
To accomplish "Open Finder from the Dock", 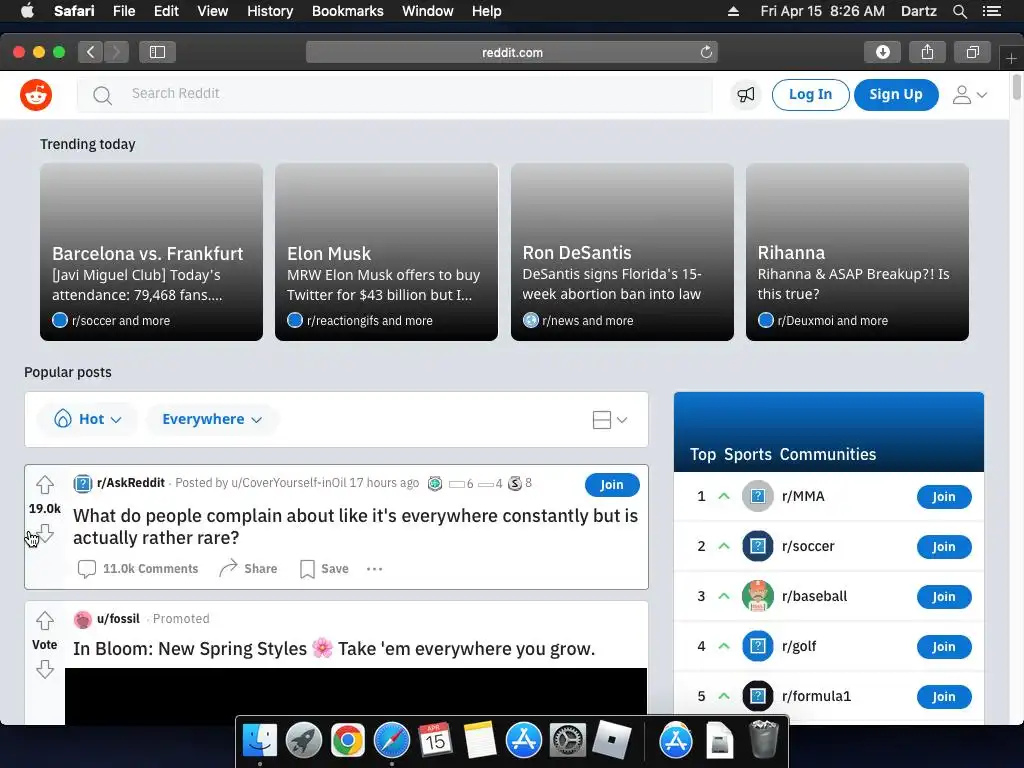I will [259, 741].
